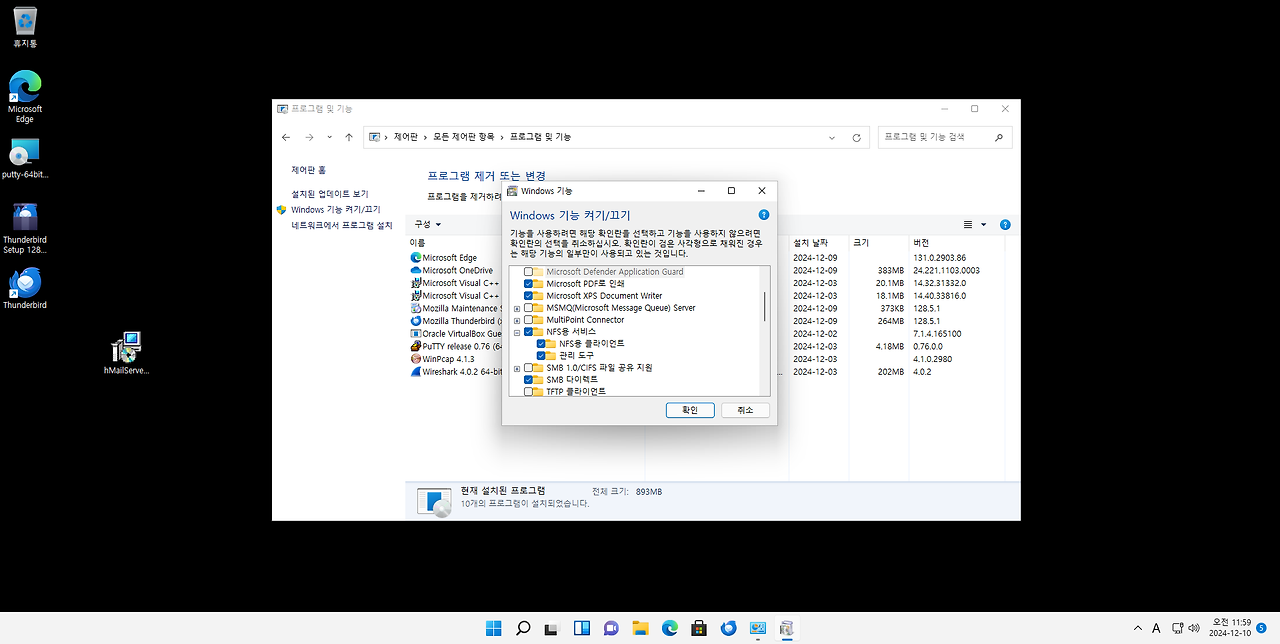Open 제어판 홈 link in sidebar
The height and width of the screenshot is (644, 1280).
(x=309, y=170)
